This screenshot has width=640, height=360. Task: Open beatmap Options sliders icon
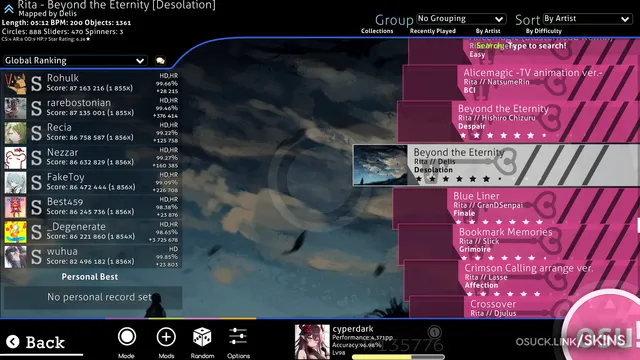click(x=238, y=337)
